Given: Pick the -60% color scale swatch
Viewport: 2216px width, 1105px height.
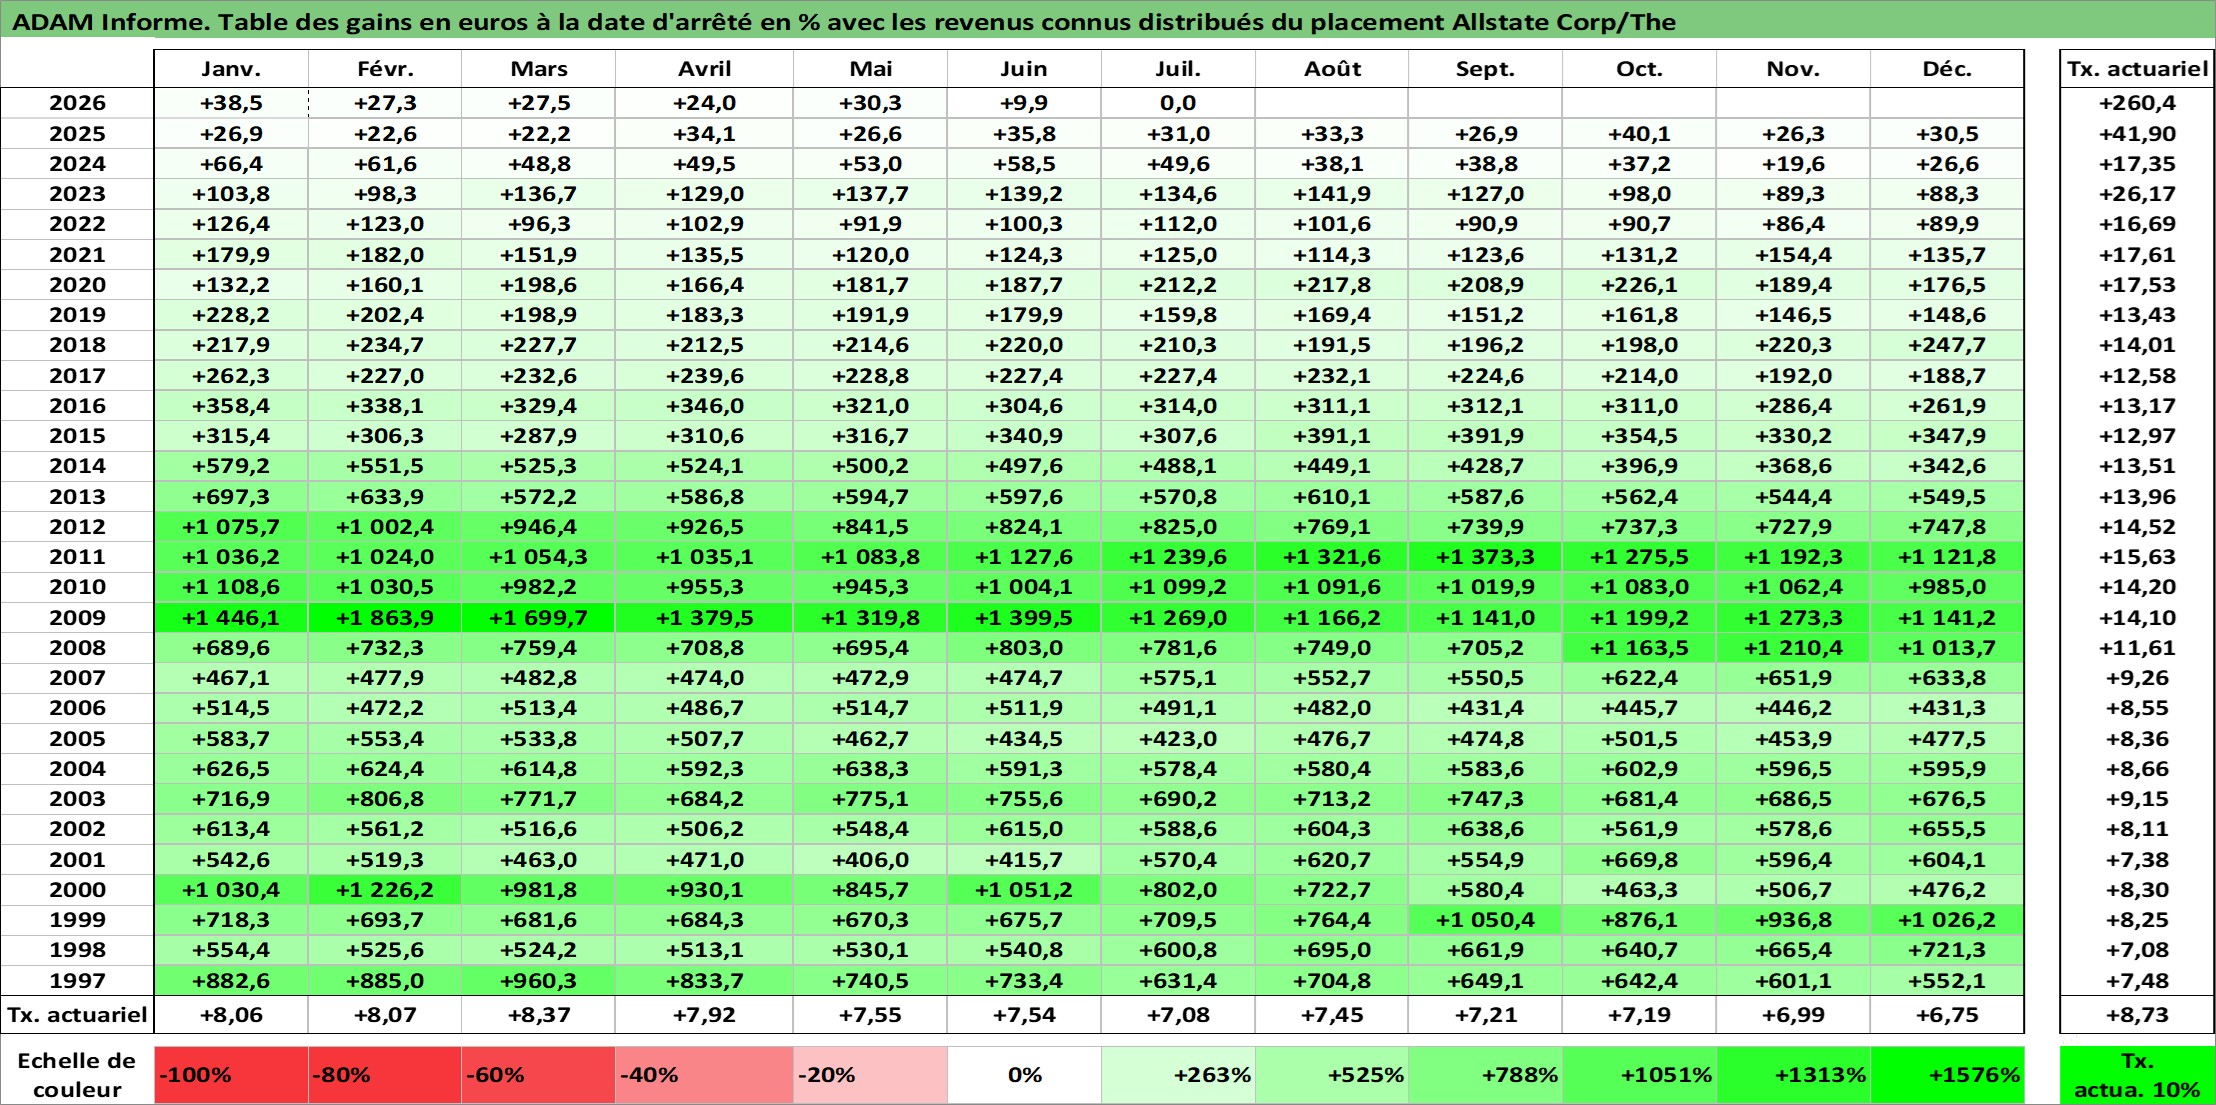Looking at the screenshot, I should coord(539,1075).
